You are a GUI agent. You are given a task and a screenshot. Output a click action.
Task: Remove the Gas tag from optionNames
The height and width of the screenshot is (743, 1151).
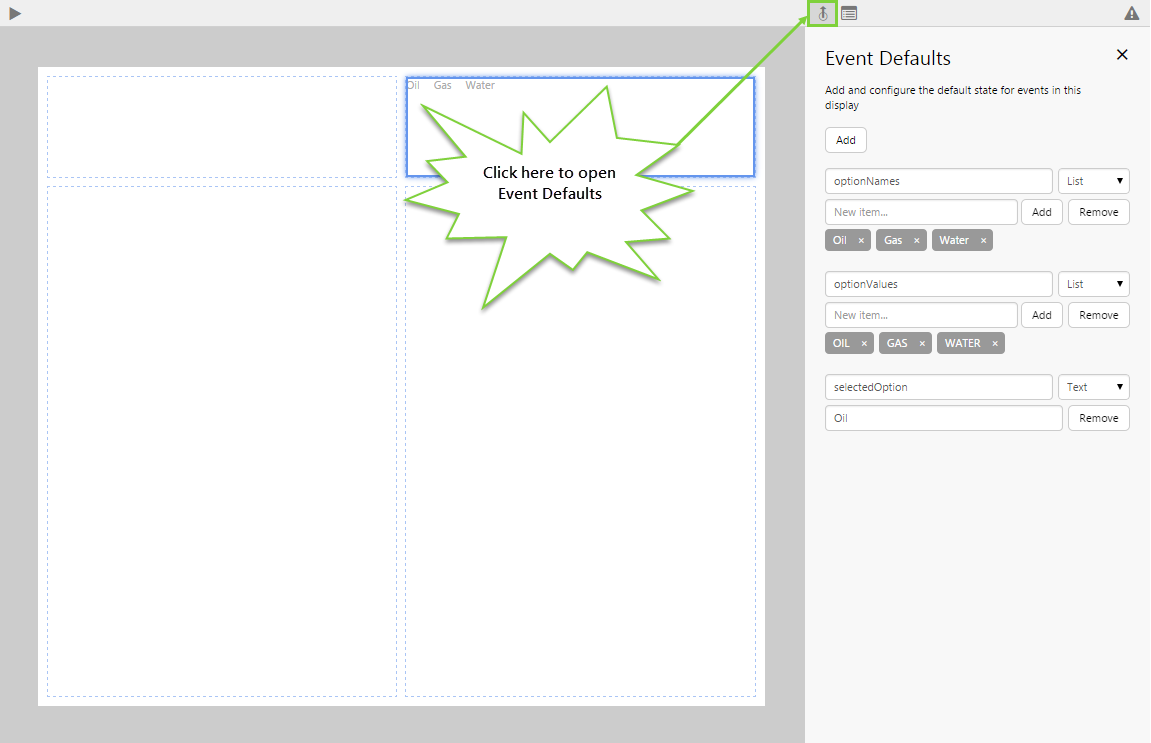(x=916, y=241)
